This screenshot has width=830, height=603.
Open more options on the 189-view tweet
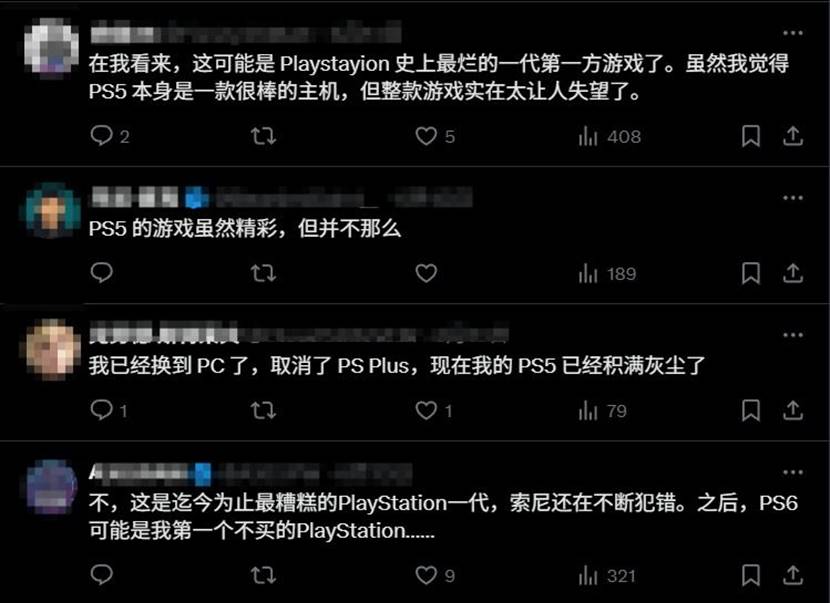pyautogui.click(x=792, y=197)
